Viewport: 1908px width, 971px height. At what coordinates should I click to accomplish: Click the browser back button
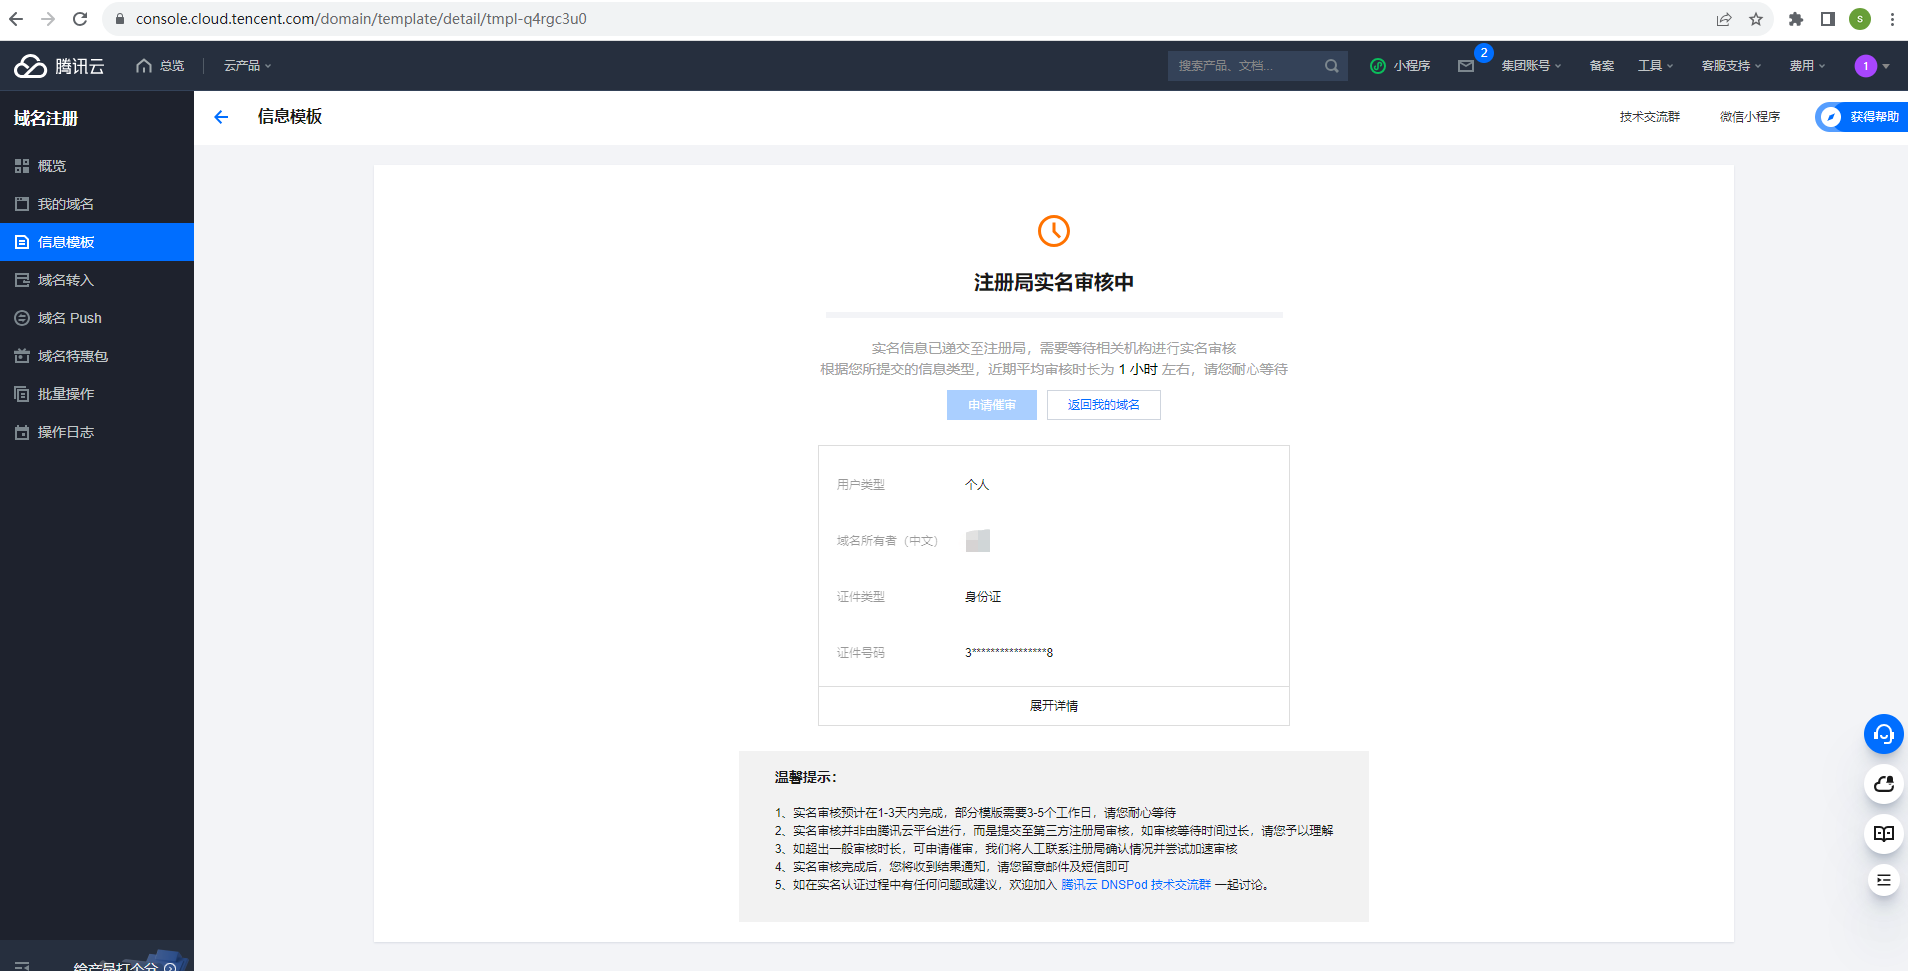pos(16,19)
